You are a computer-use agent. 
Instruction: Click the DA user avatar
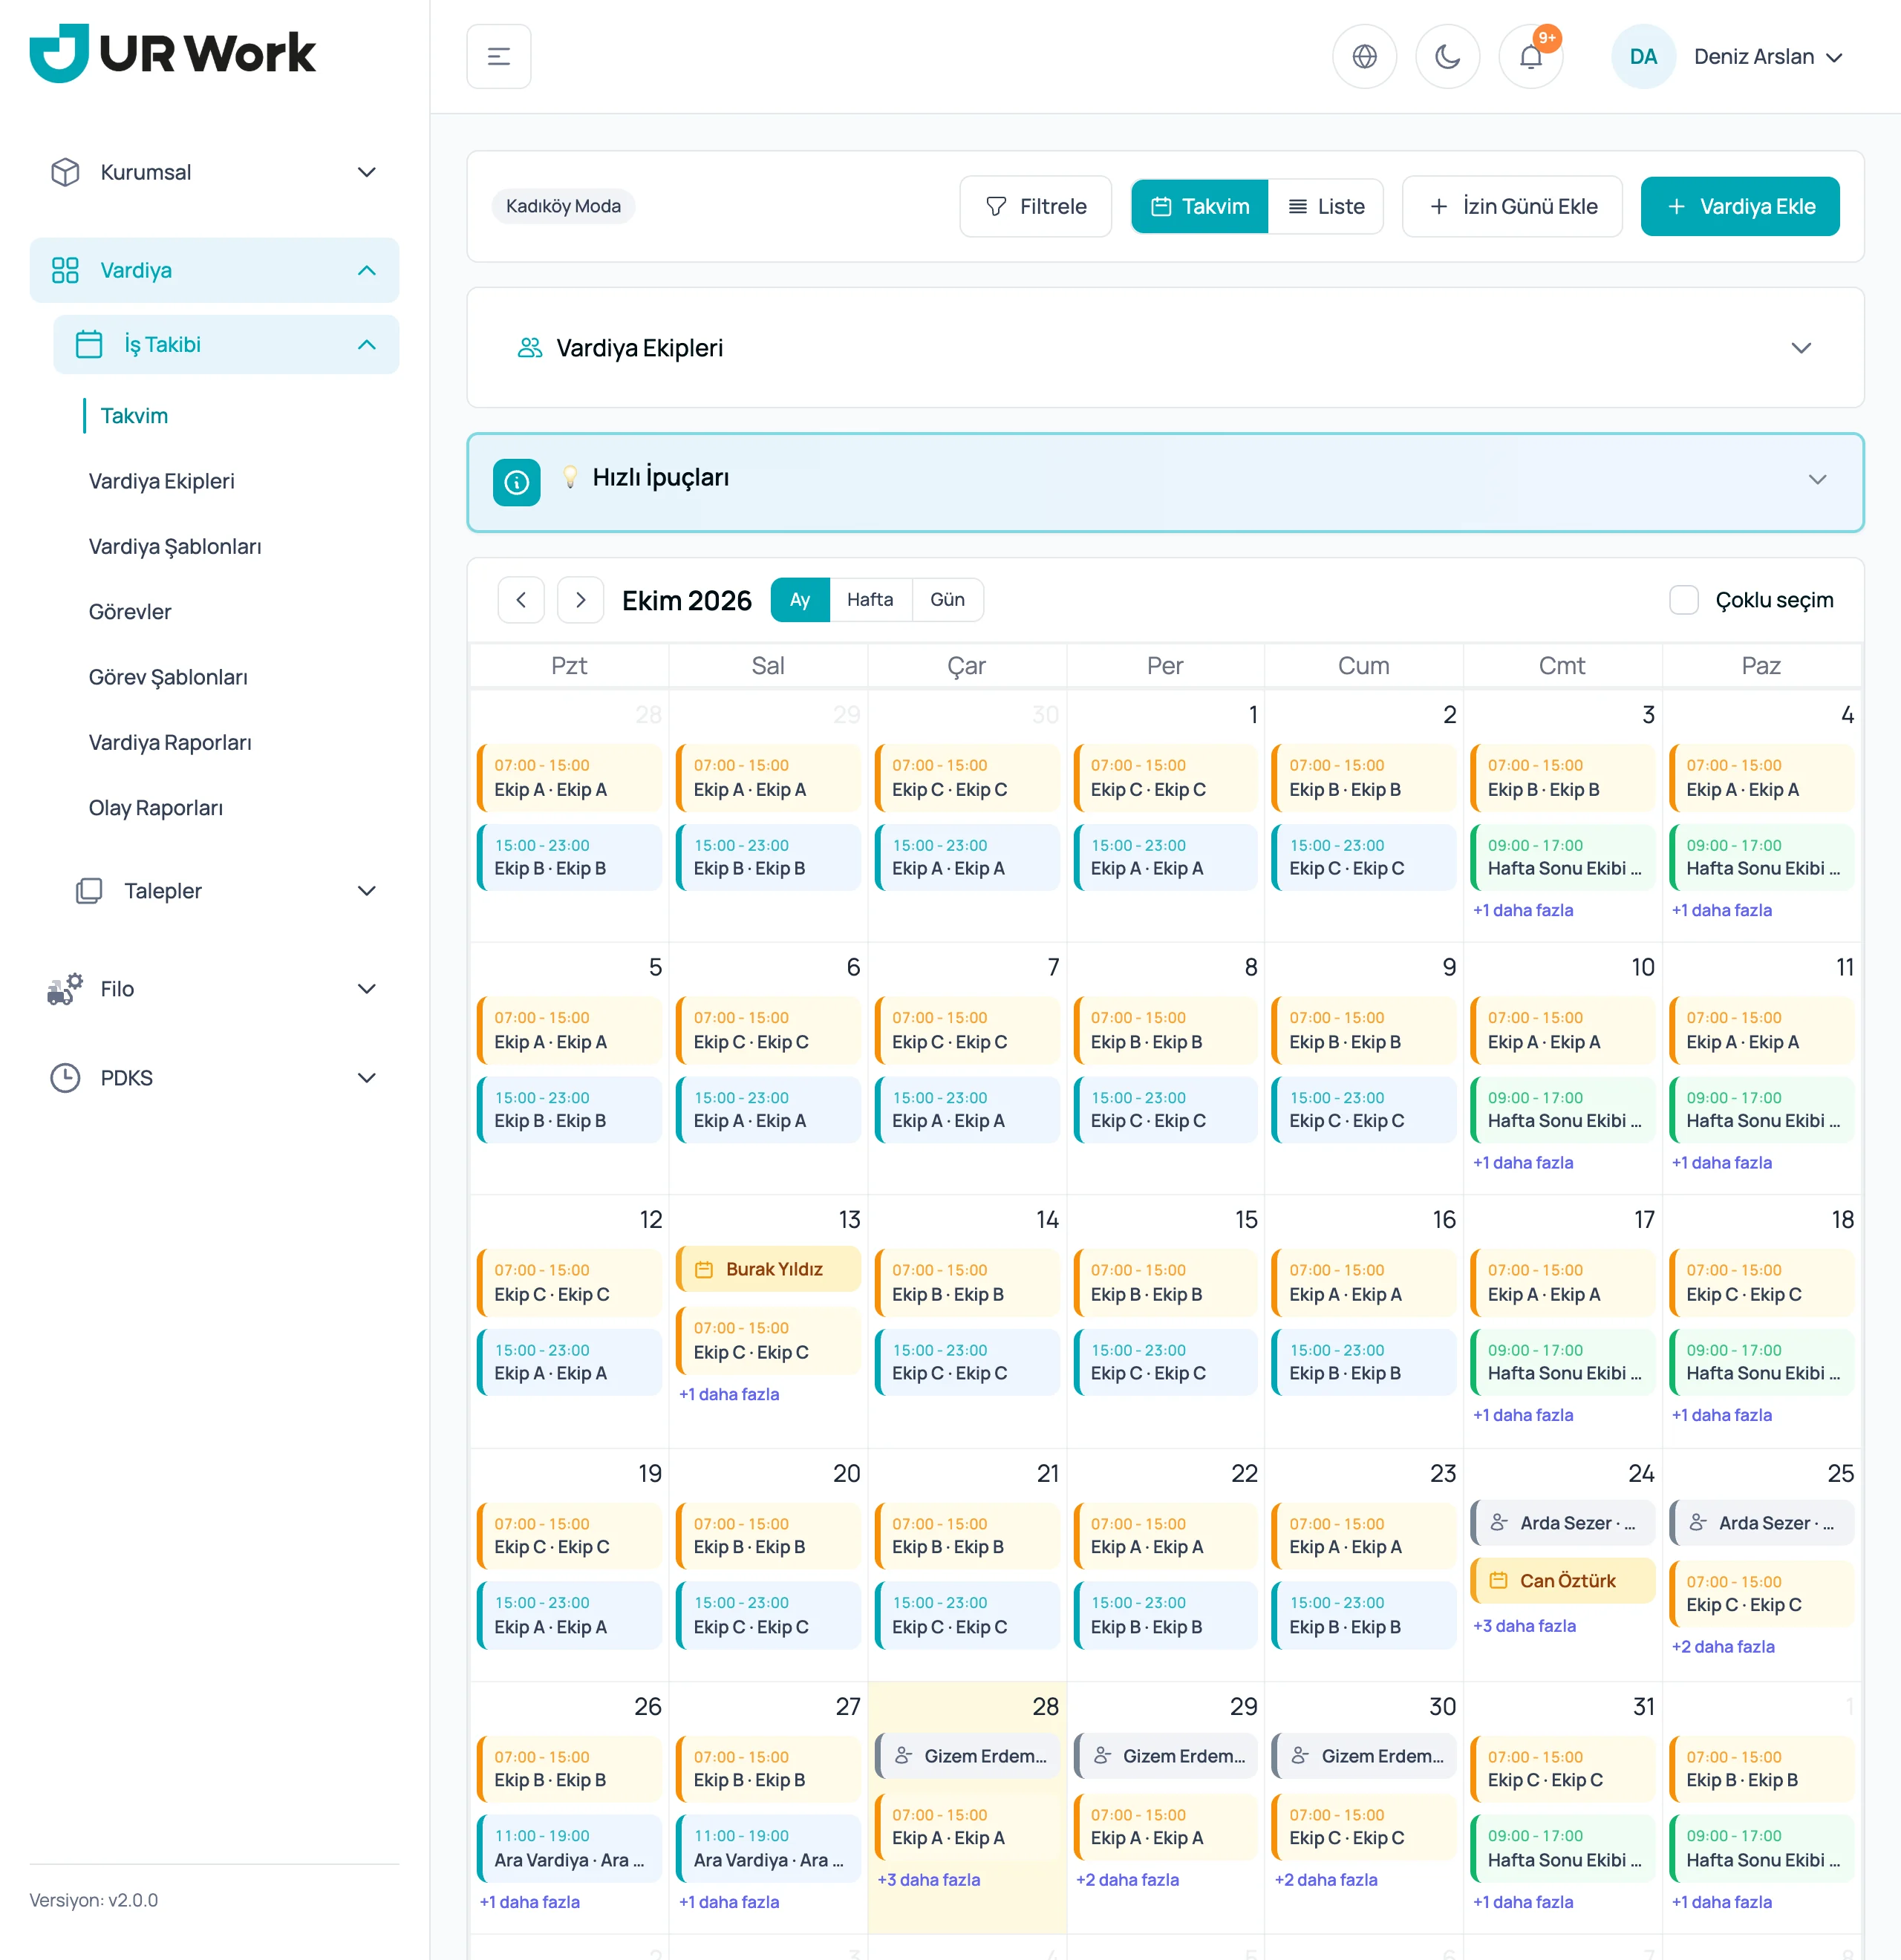point(1643,56)
